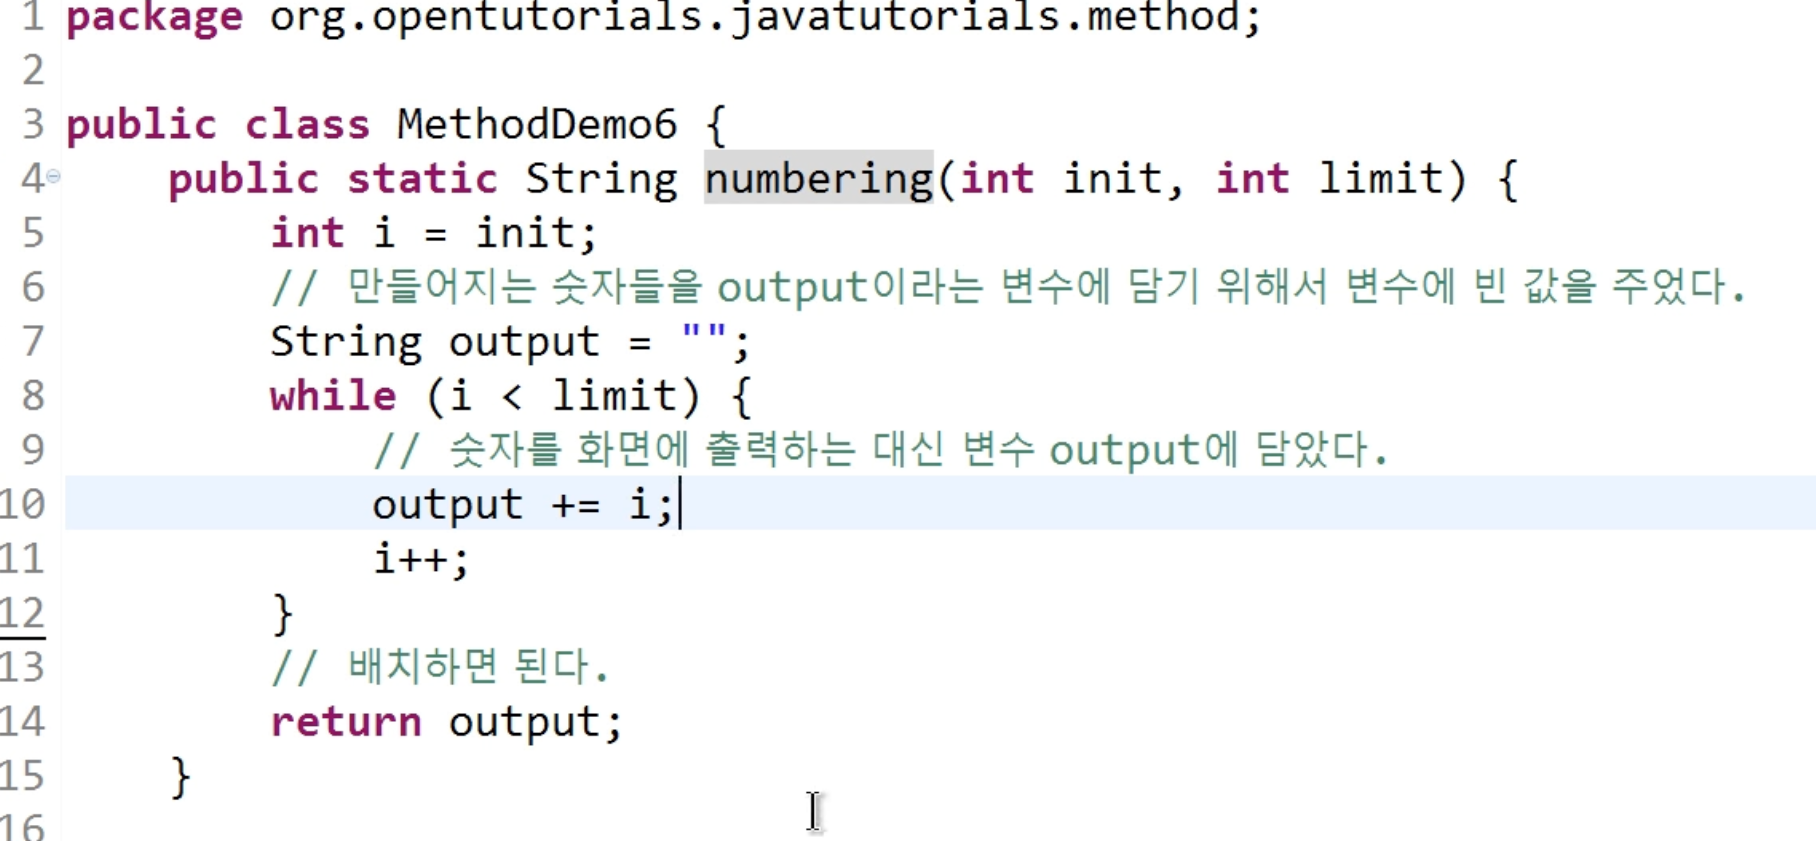The width and height of the screenshot is (1816, 841).
Task: Click the static keyword on line 4
Action: [422, 179]
